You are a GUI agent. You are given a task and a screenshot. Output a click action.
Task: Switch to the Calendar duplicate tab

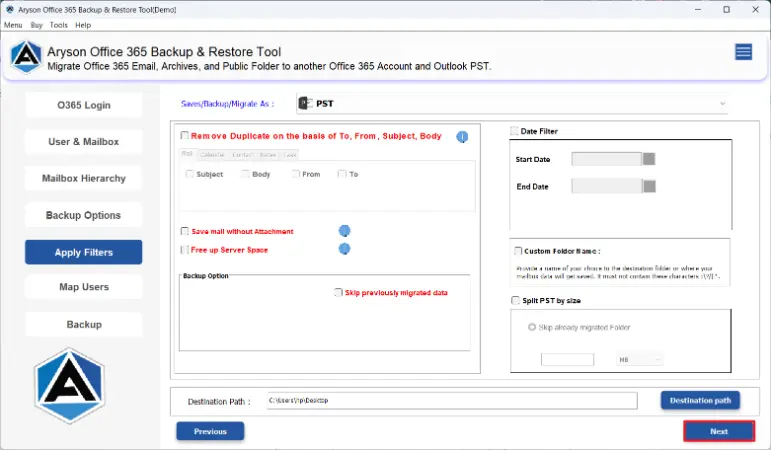pyautogui.click(x=212, y=154)
